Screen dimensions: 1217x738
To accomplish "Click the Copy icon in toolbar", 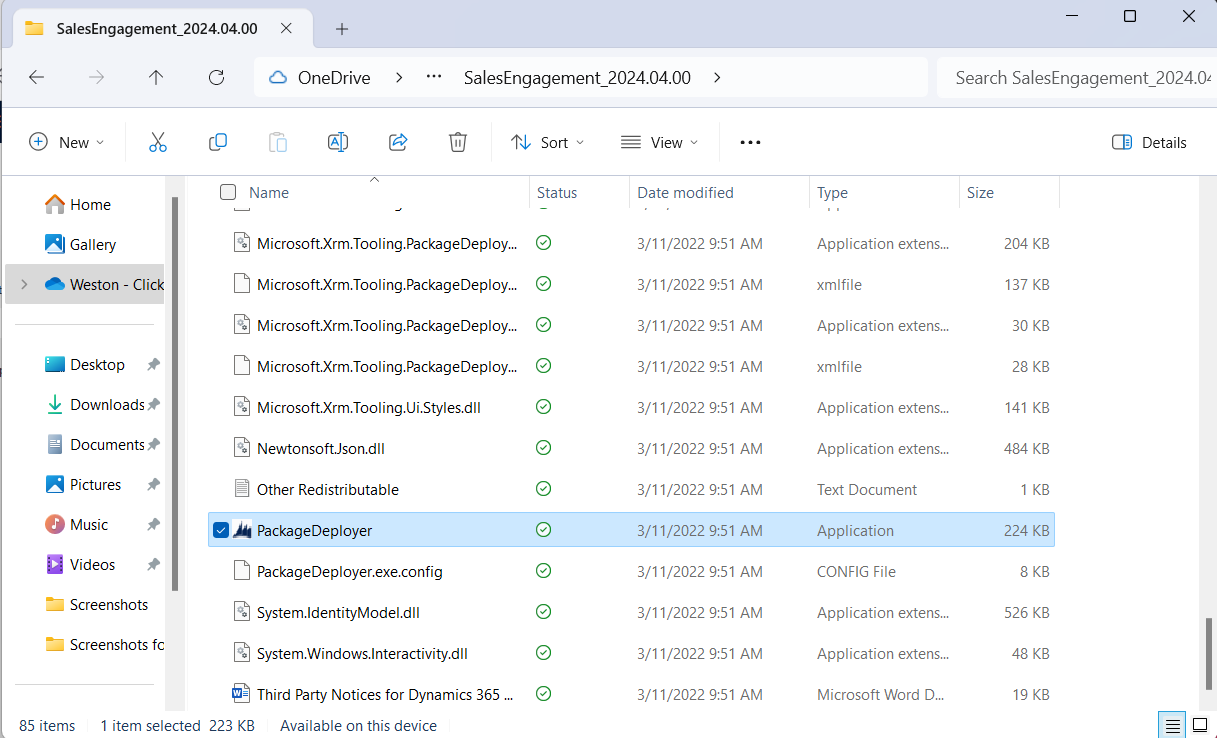I will pyautogui.click(x=218, y=142).
